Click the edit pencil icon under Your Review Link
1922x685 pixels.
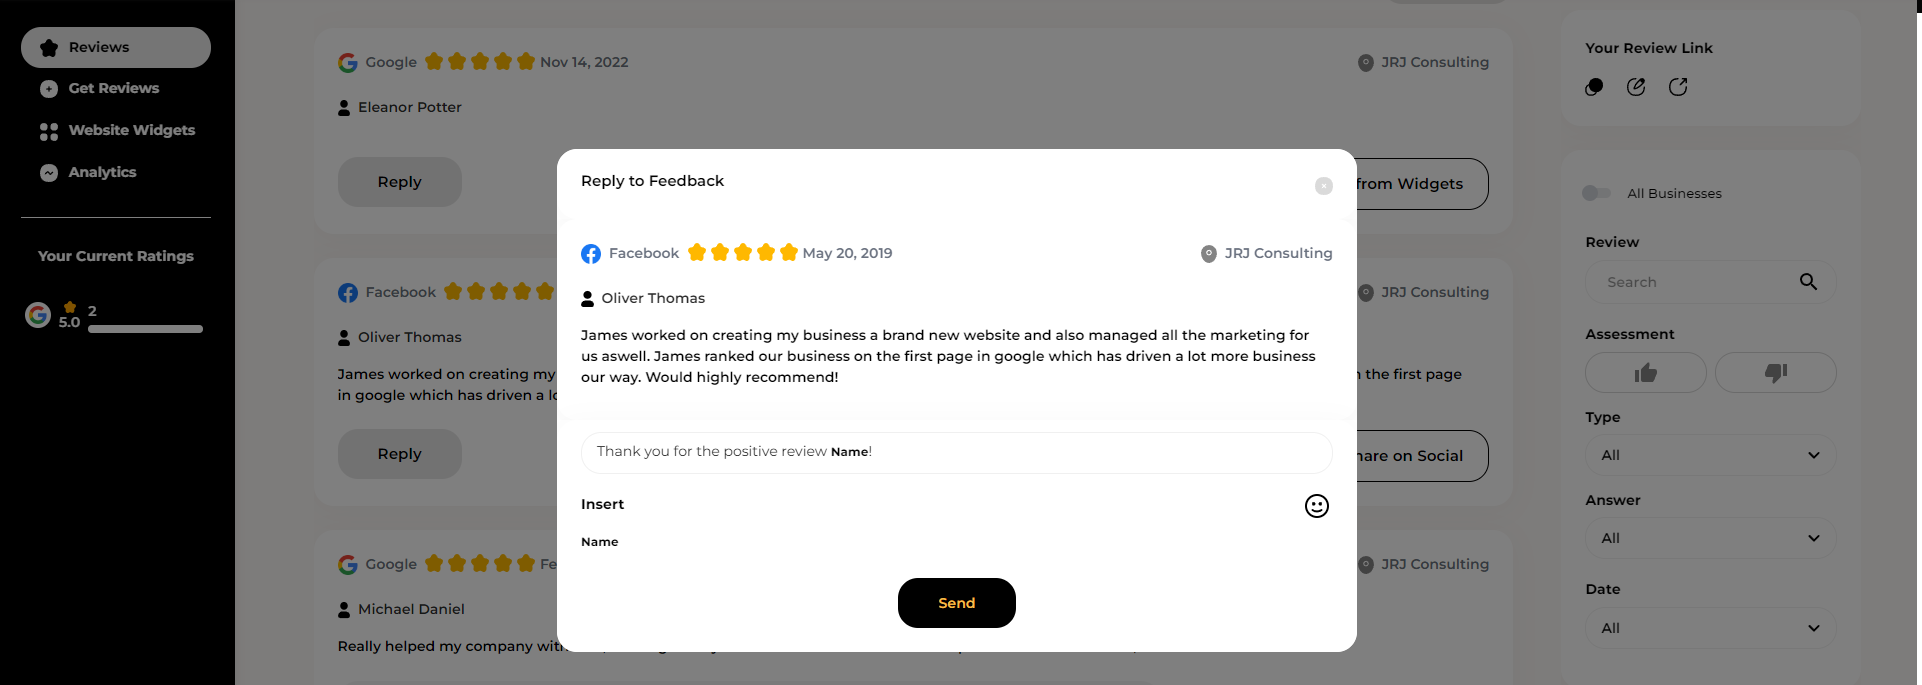(1636, 87)
